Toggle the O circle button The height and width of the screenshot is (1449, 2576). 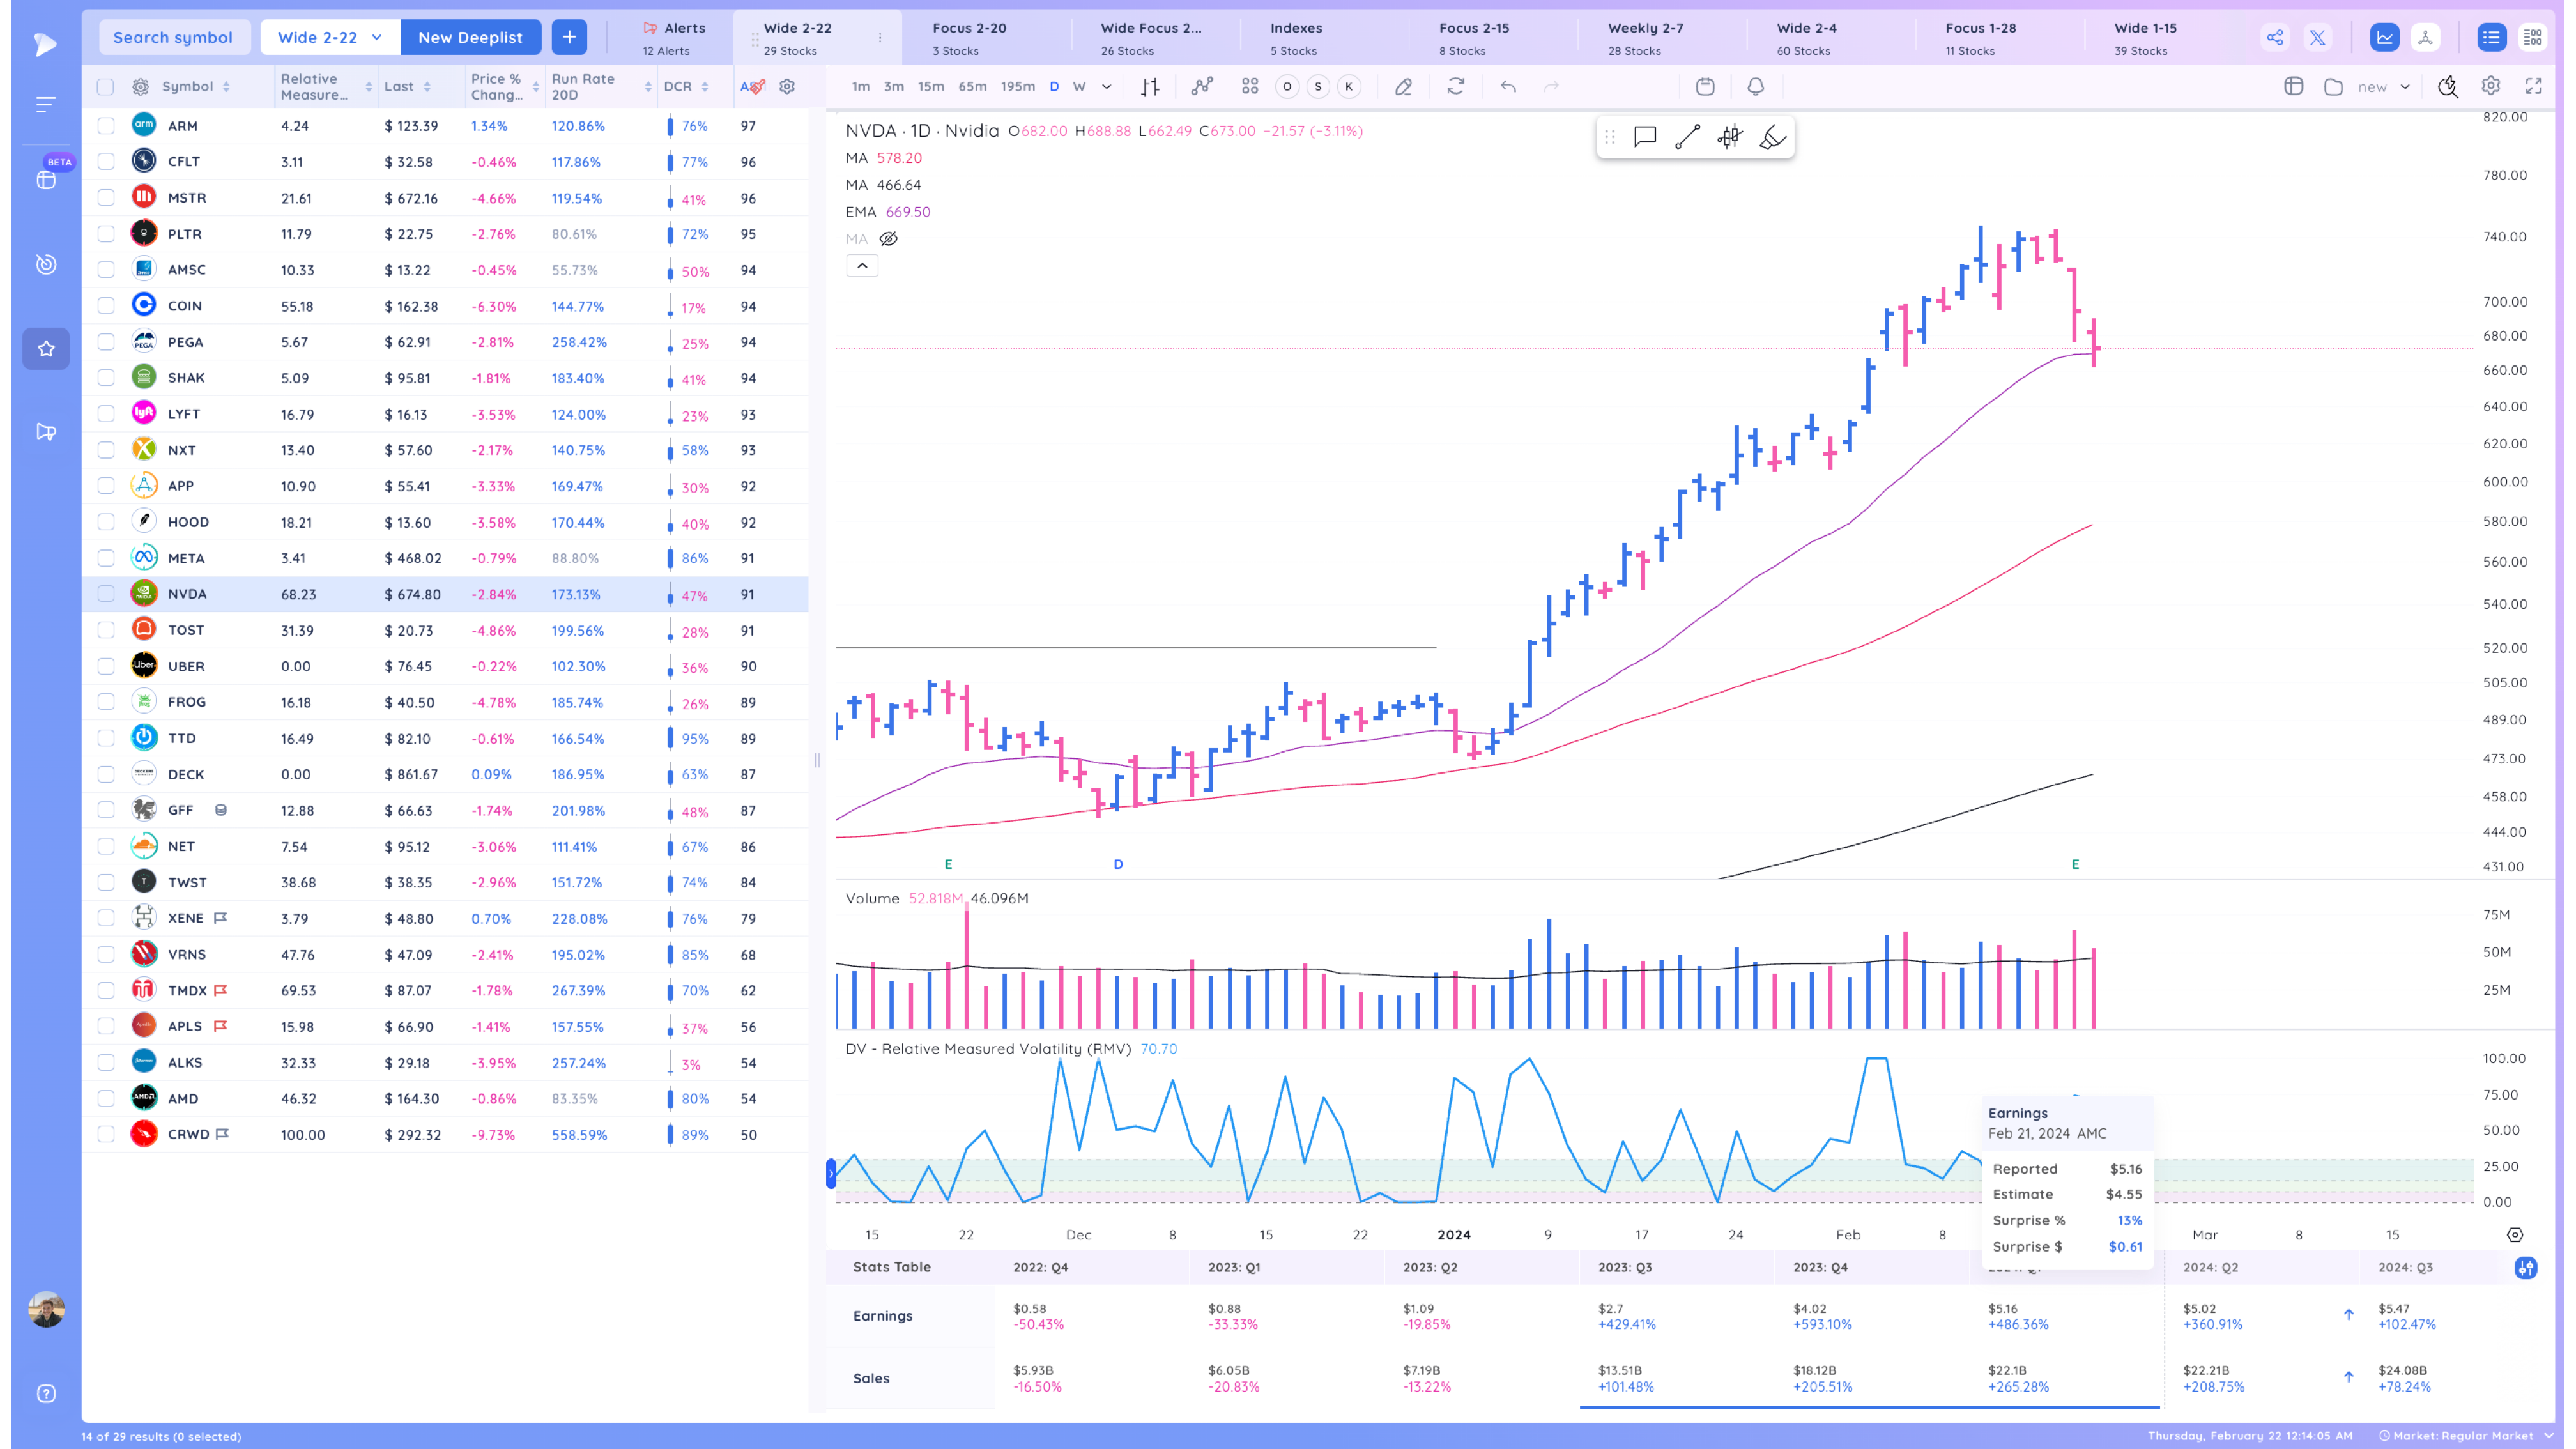pos(1287,87)
